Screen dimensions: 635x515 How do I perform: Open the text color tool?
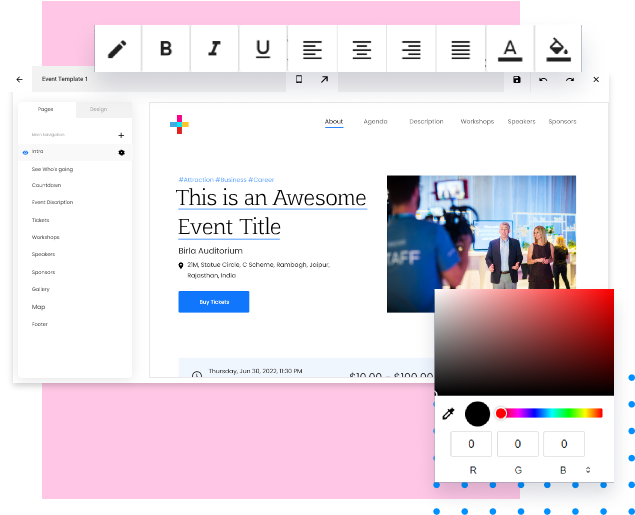pos(510,49)
